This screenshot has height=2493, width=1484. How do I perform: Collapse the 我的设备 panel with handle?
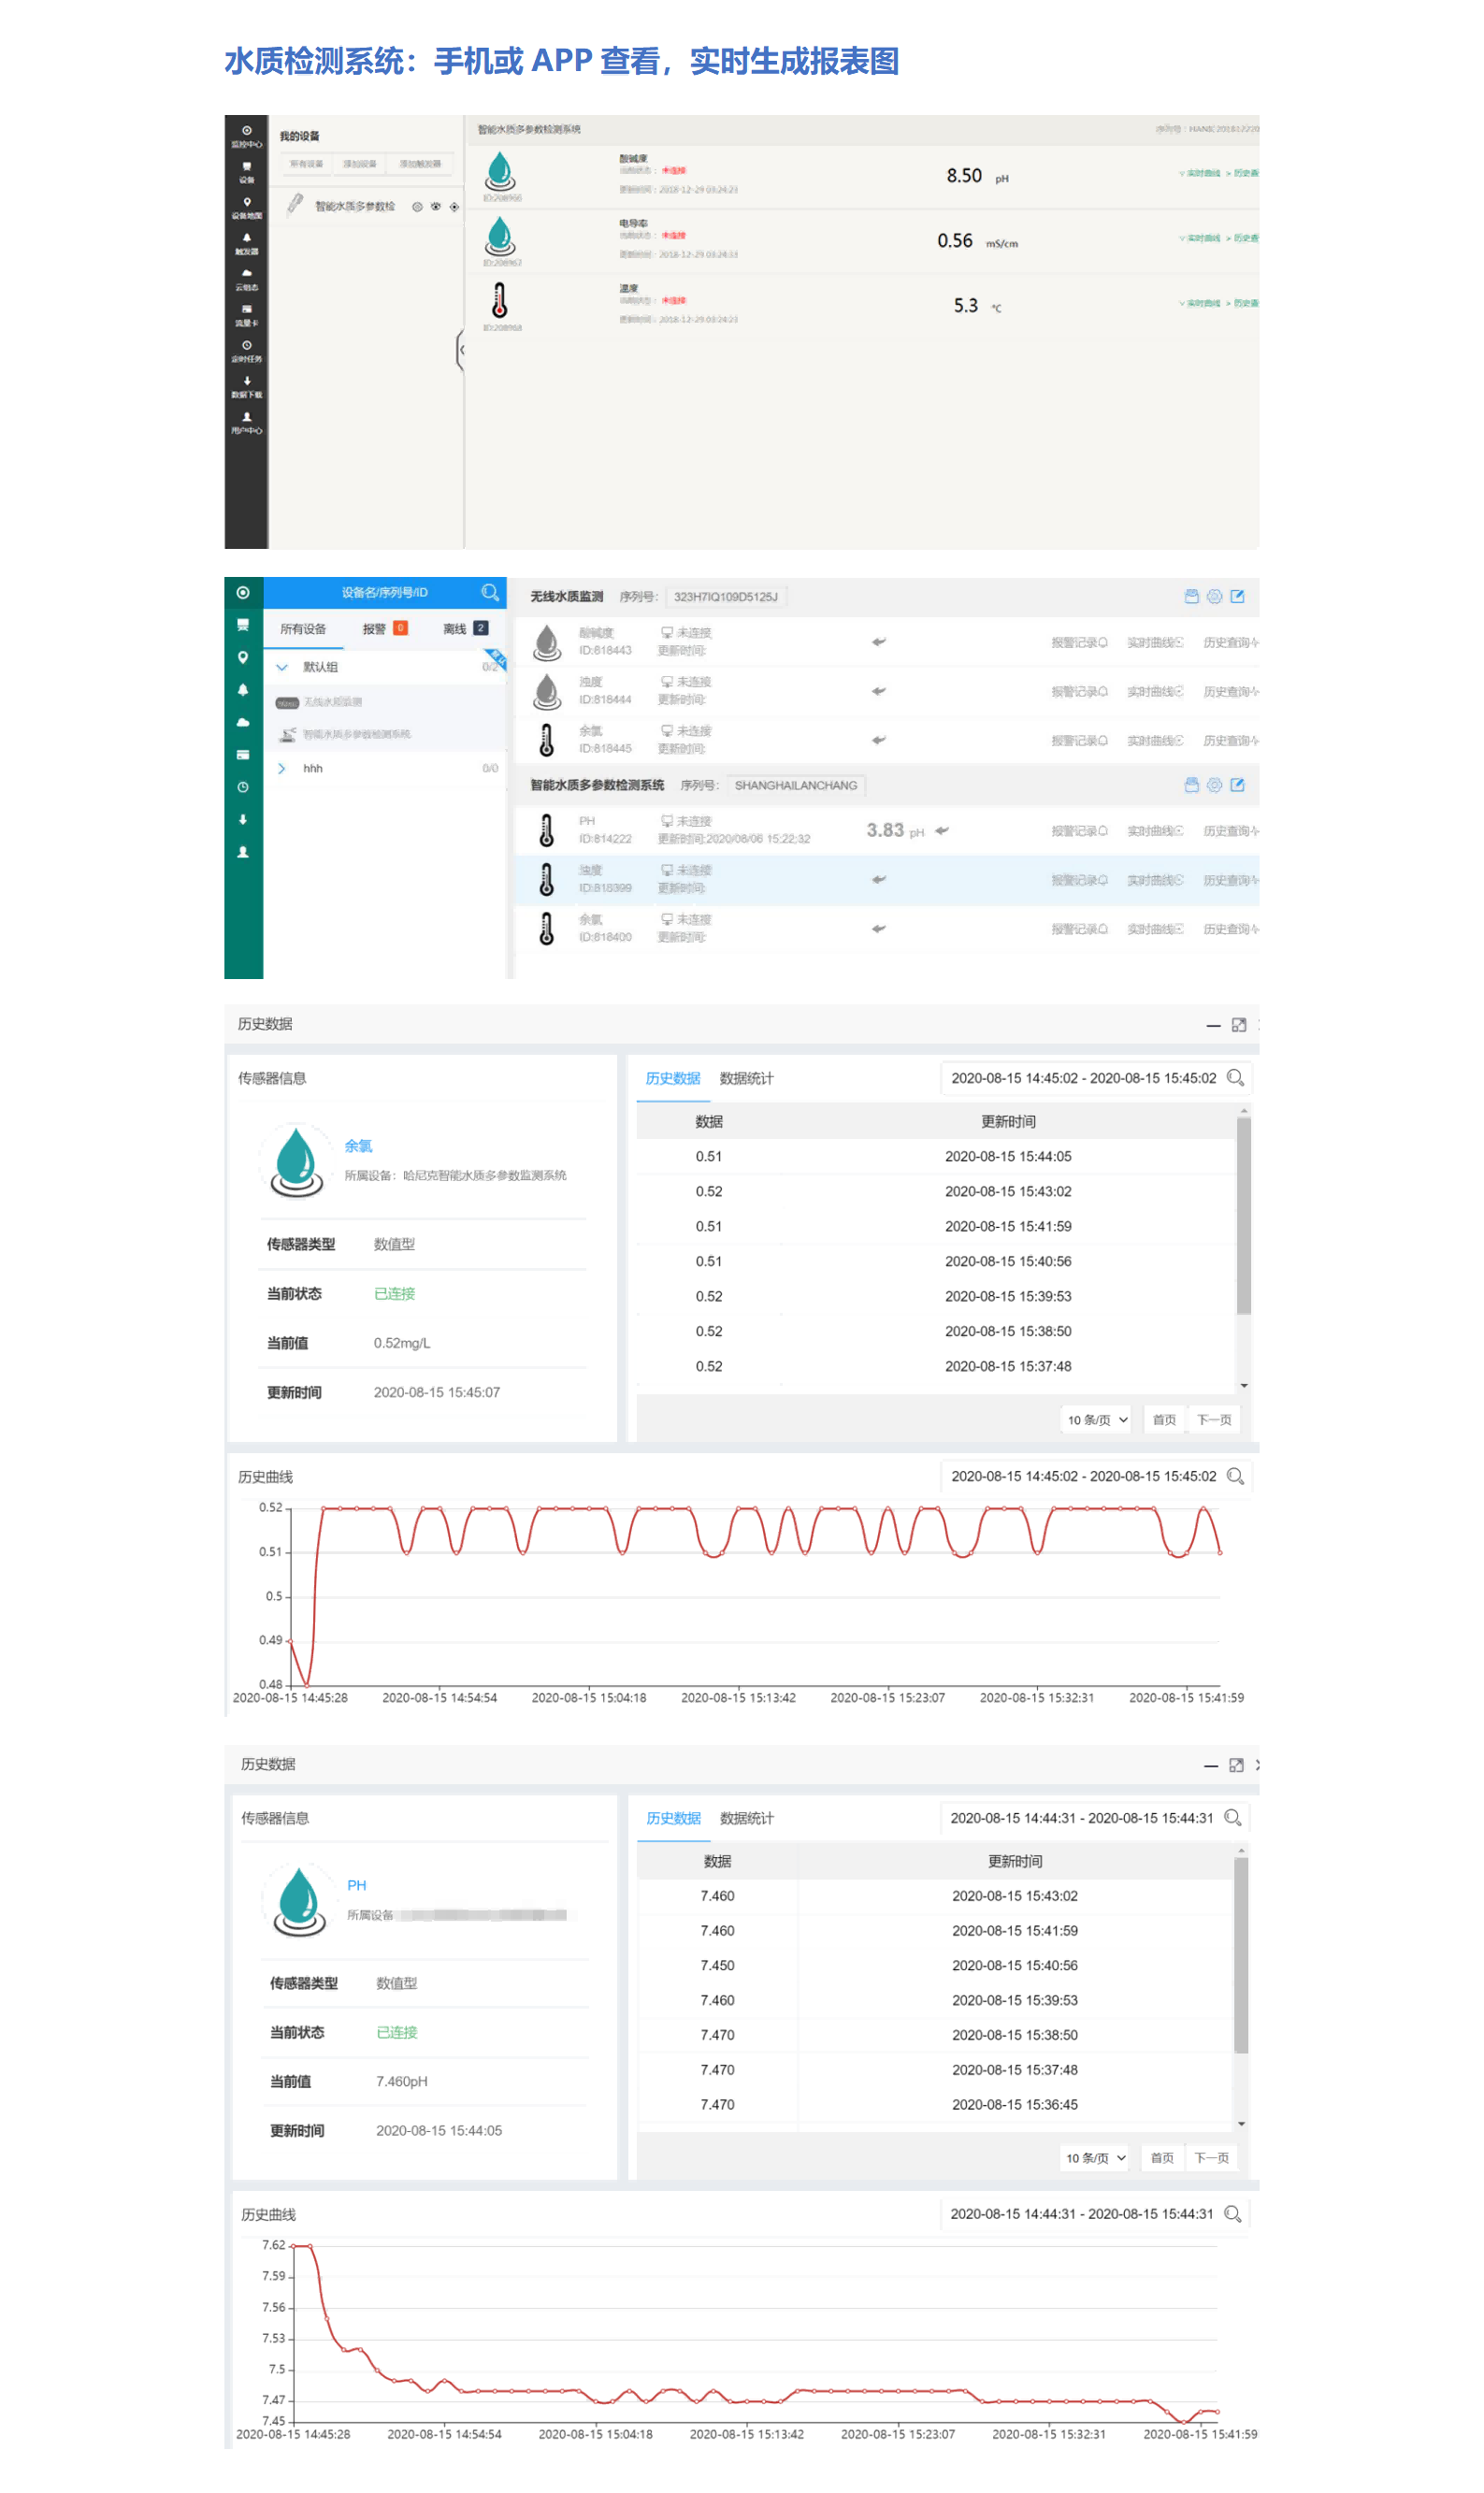point(460,350)
